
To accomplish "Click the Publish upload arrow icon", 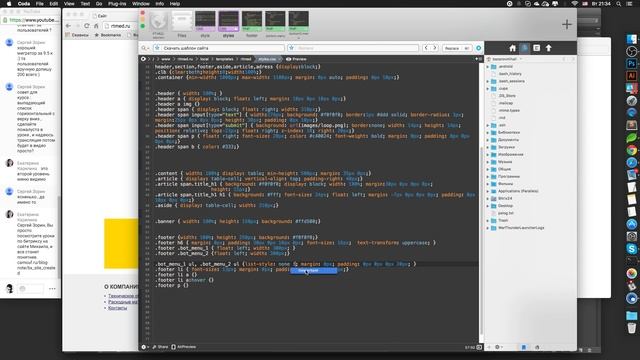I will pyautogui.click(x=549, y=48).
